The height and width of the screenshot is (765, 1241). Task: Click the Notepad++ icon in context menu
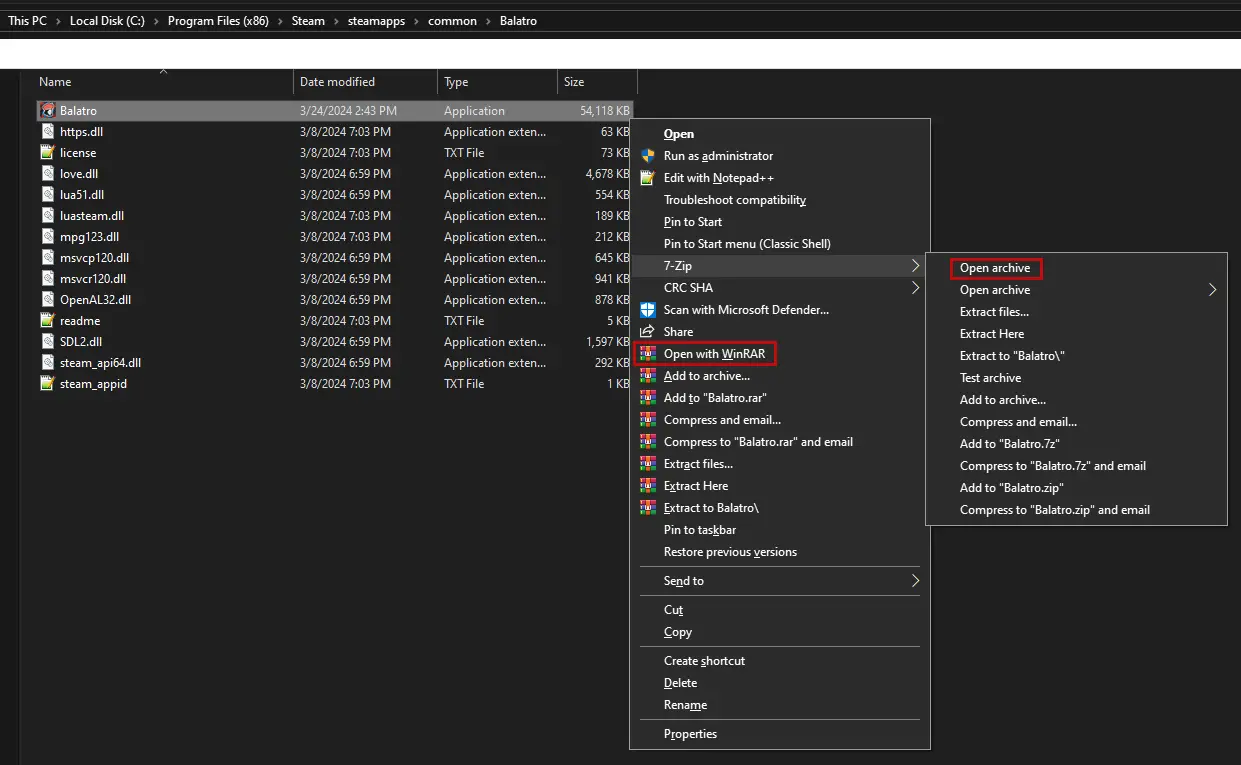pos(647,178)
